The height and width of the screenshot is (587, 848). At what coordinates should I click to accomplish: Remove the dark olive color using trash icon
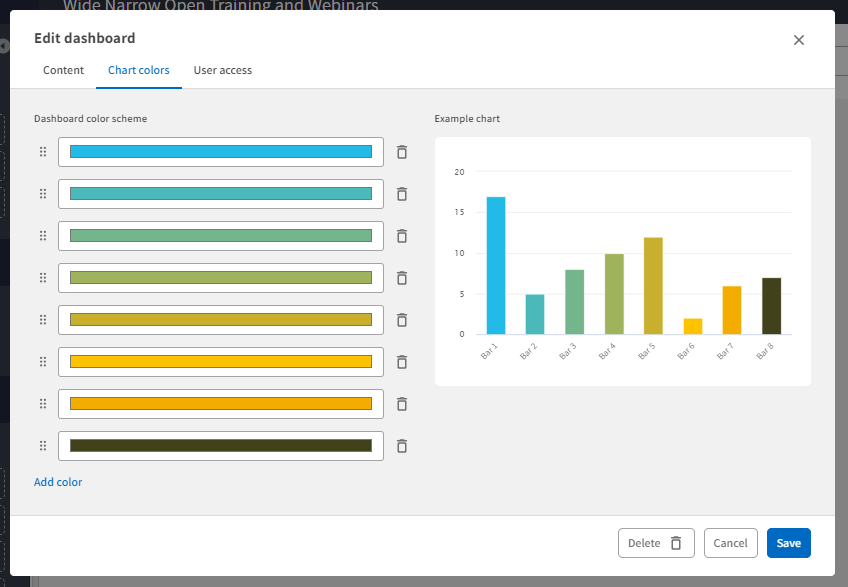coord(402,446)
